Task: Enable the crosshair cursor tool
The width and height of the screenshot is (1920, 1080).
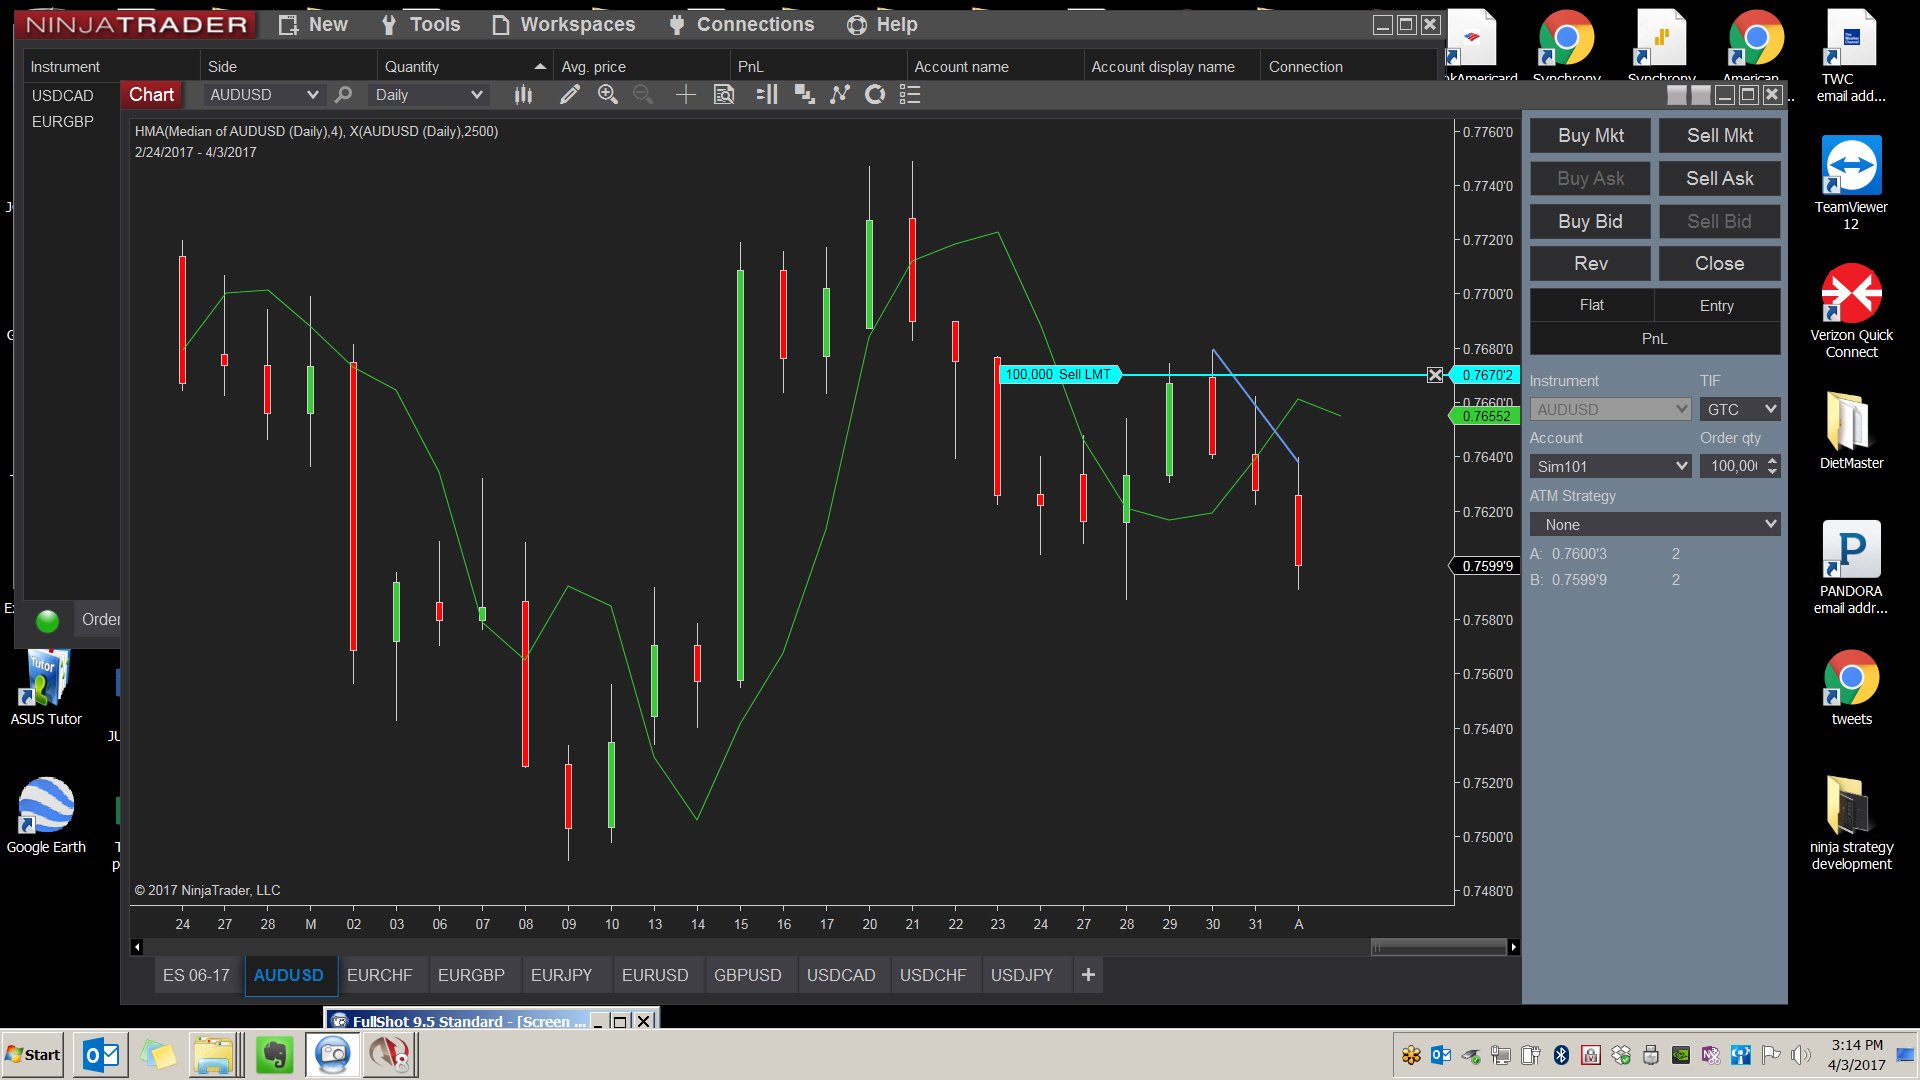Action: pyautogui.click(x=685, y=94)
